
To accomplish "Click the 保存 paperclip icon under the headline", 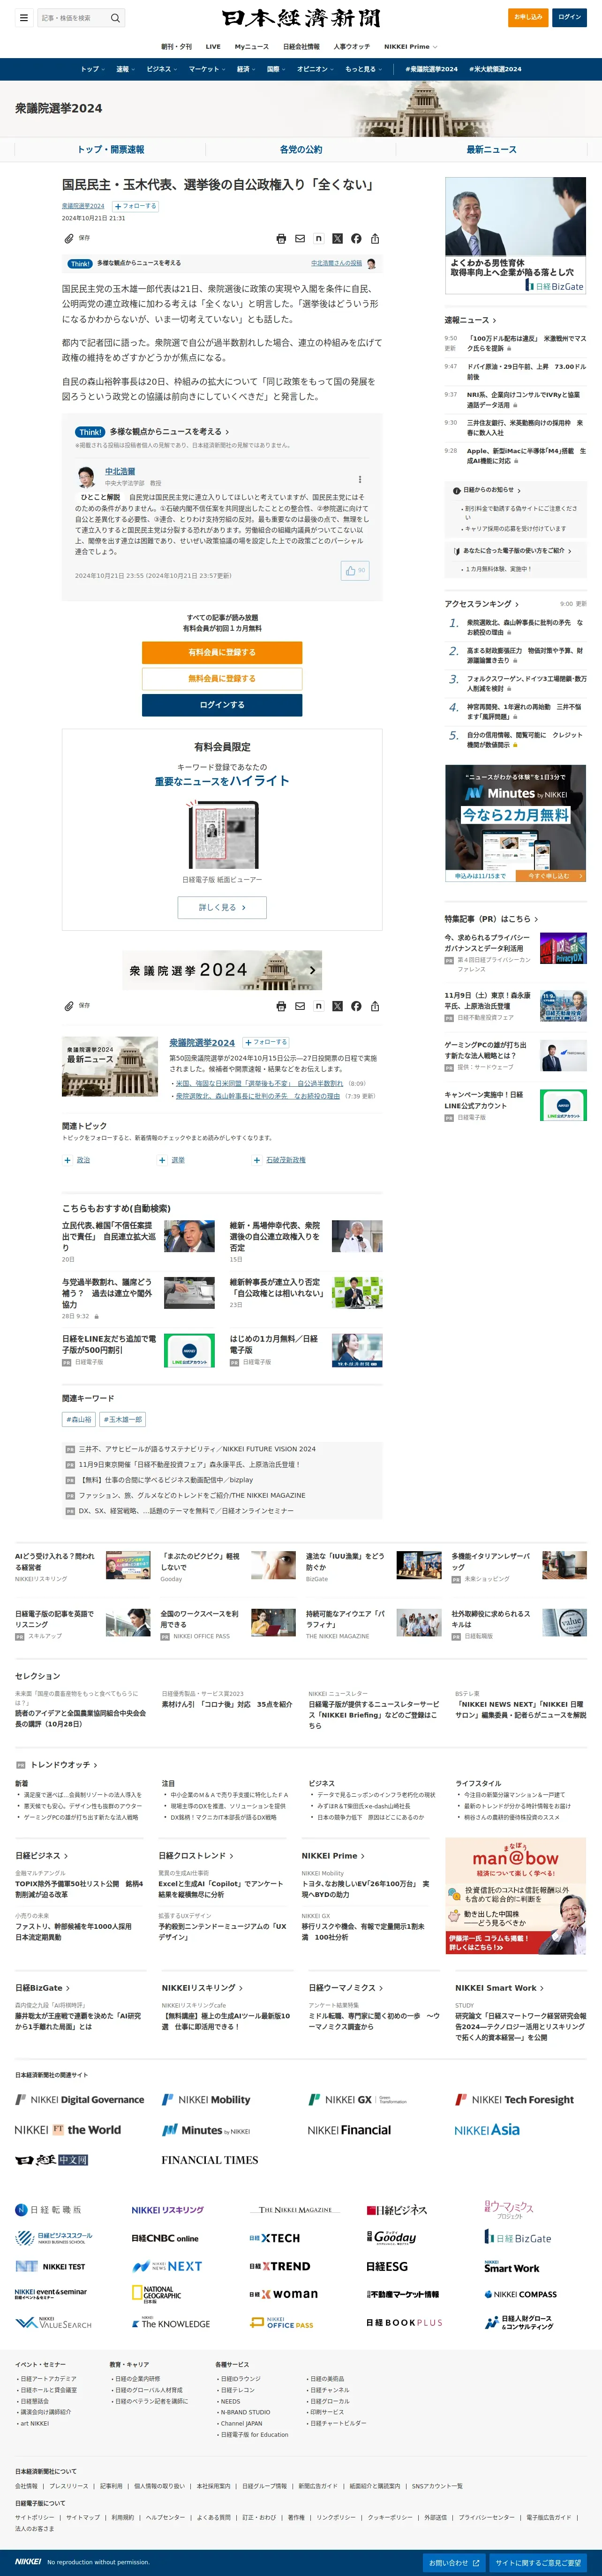I will click(69, 239).
